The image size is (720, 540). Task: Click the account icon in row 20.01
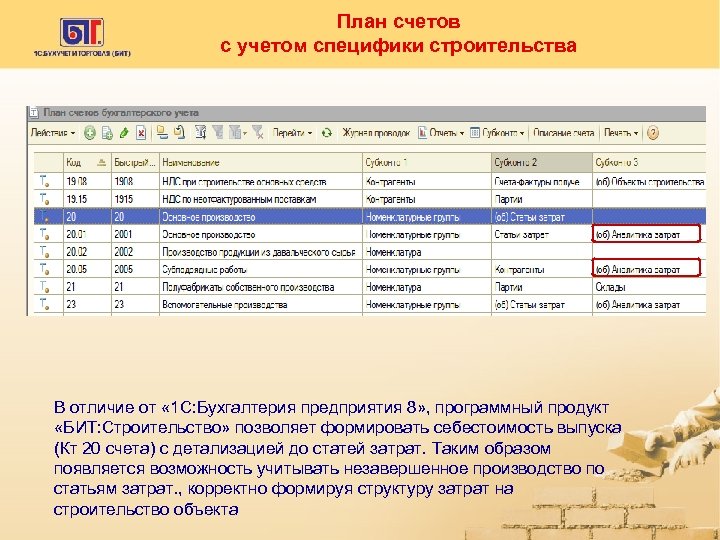click(45, 234)
